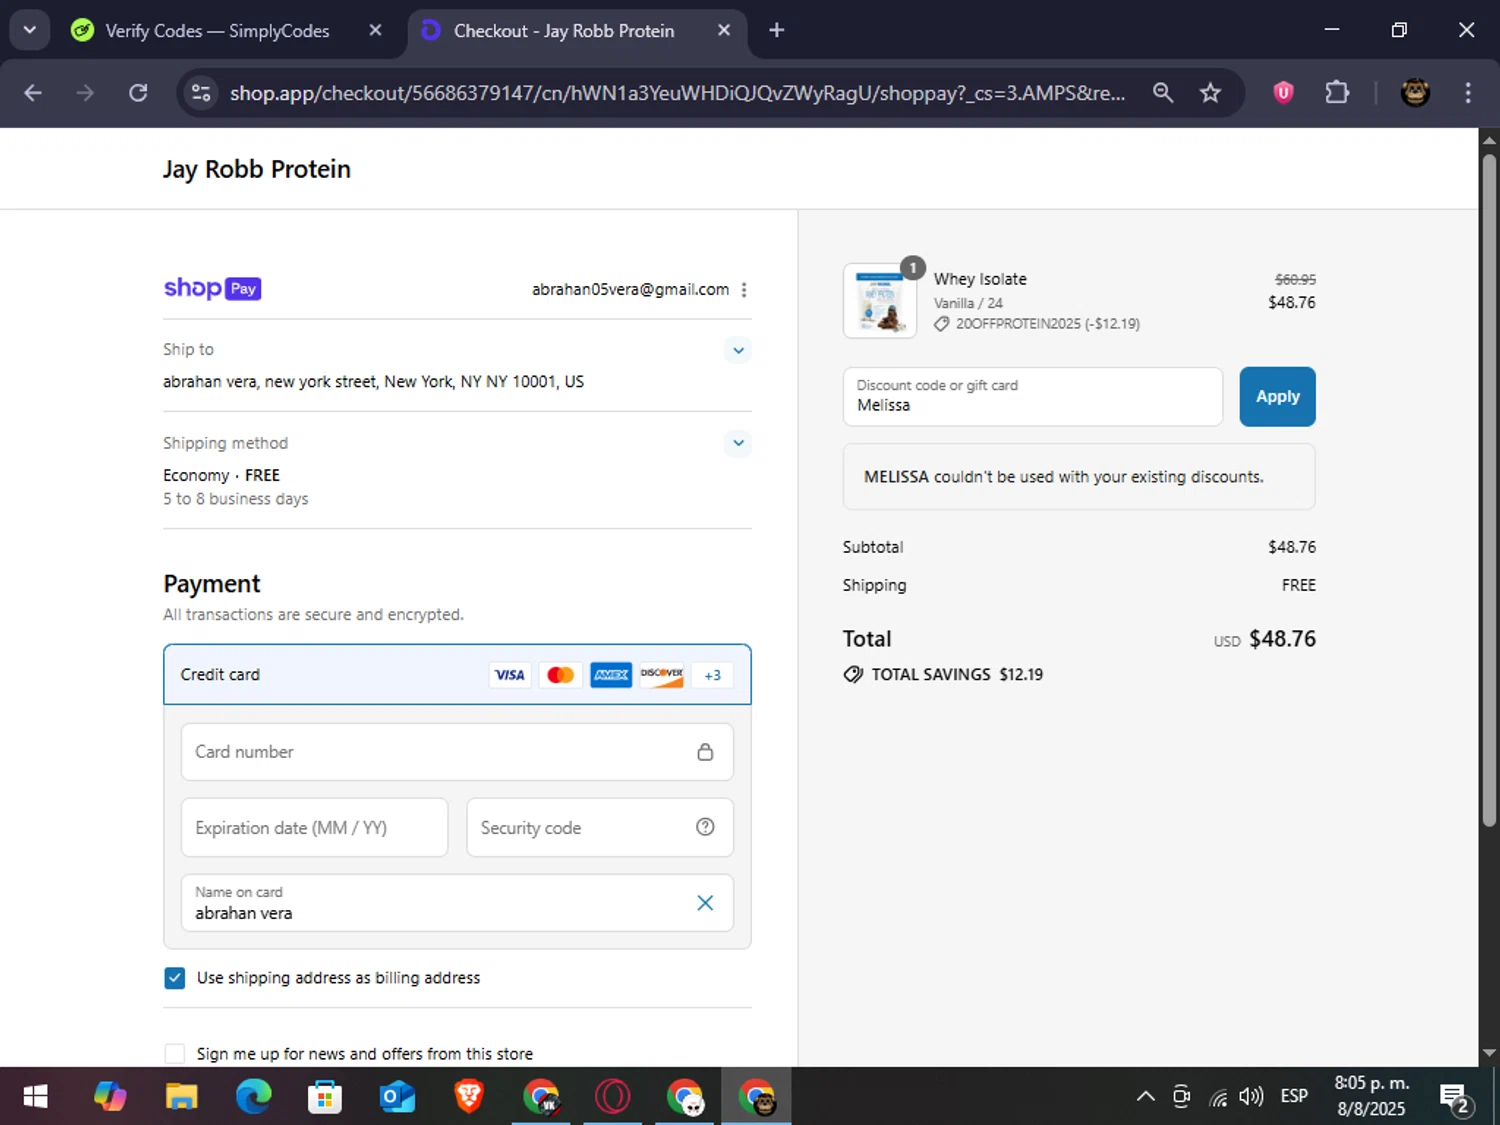Open a new browser tab
The image size is (1500, 1125).
click(x=777, y=30)
